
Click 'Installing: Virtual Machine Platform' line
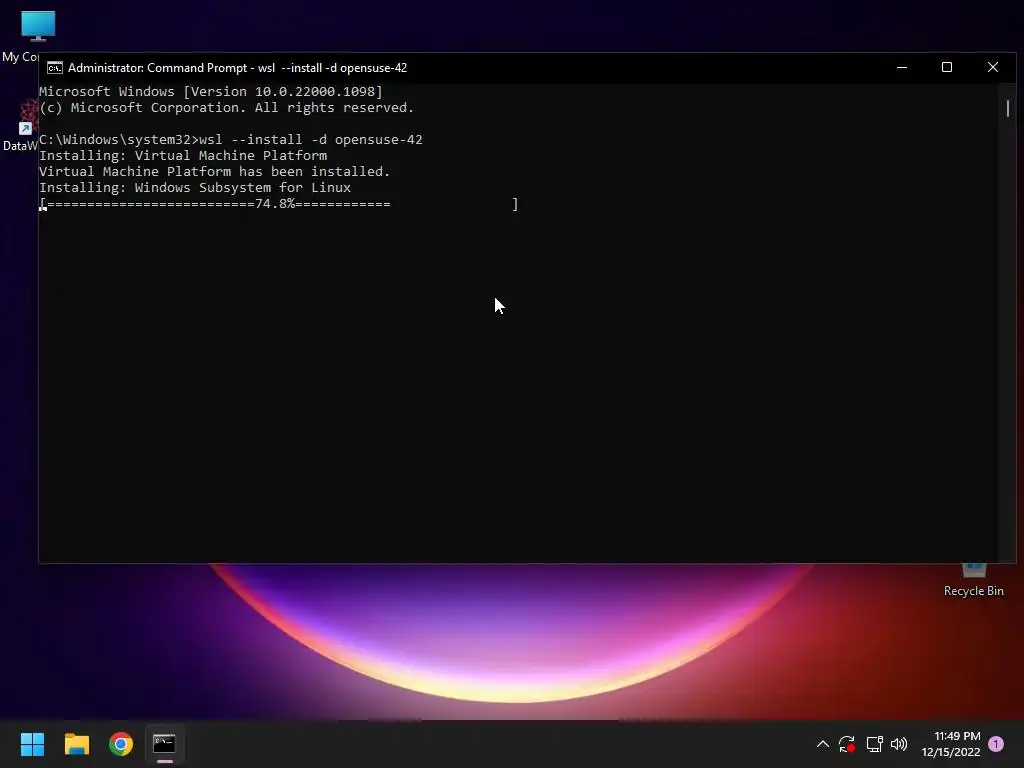click(x=183, y=155)
